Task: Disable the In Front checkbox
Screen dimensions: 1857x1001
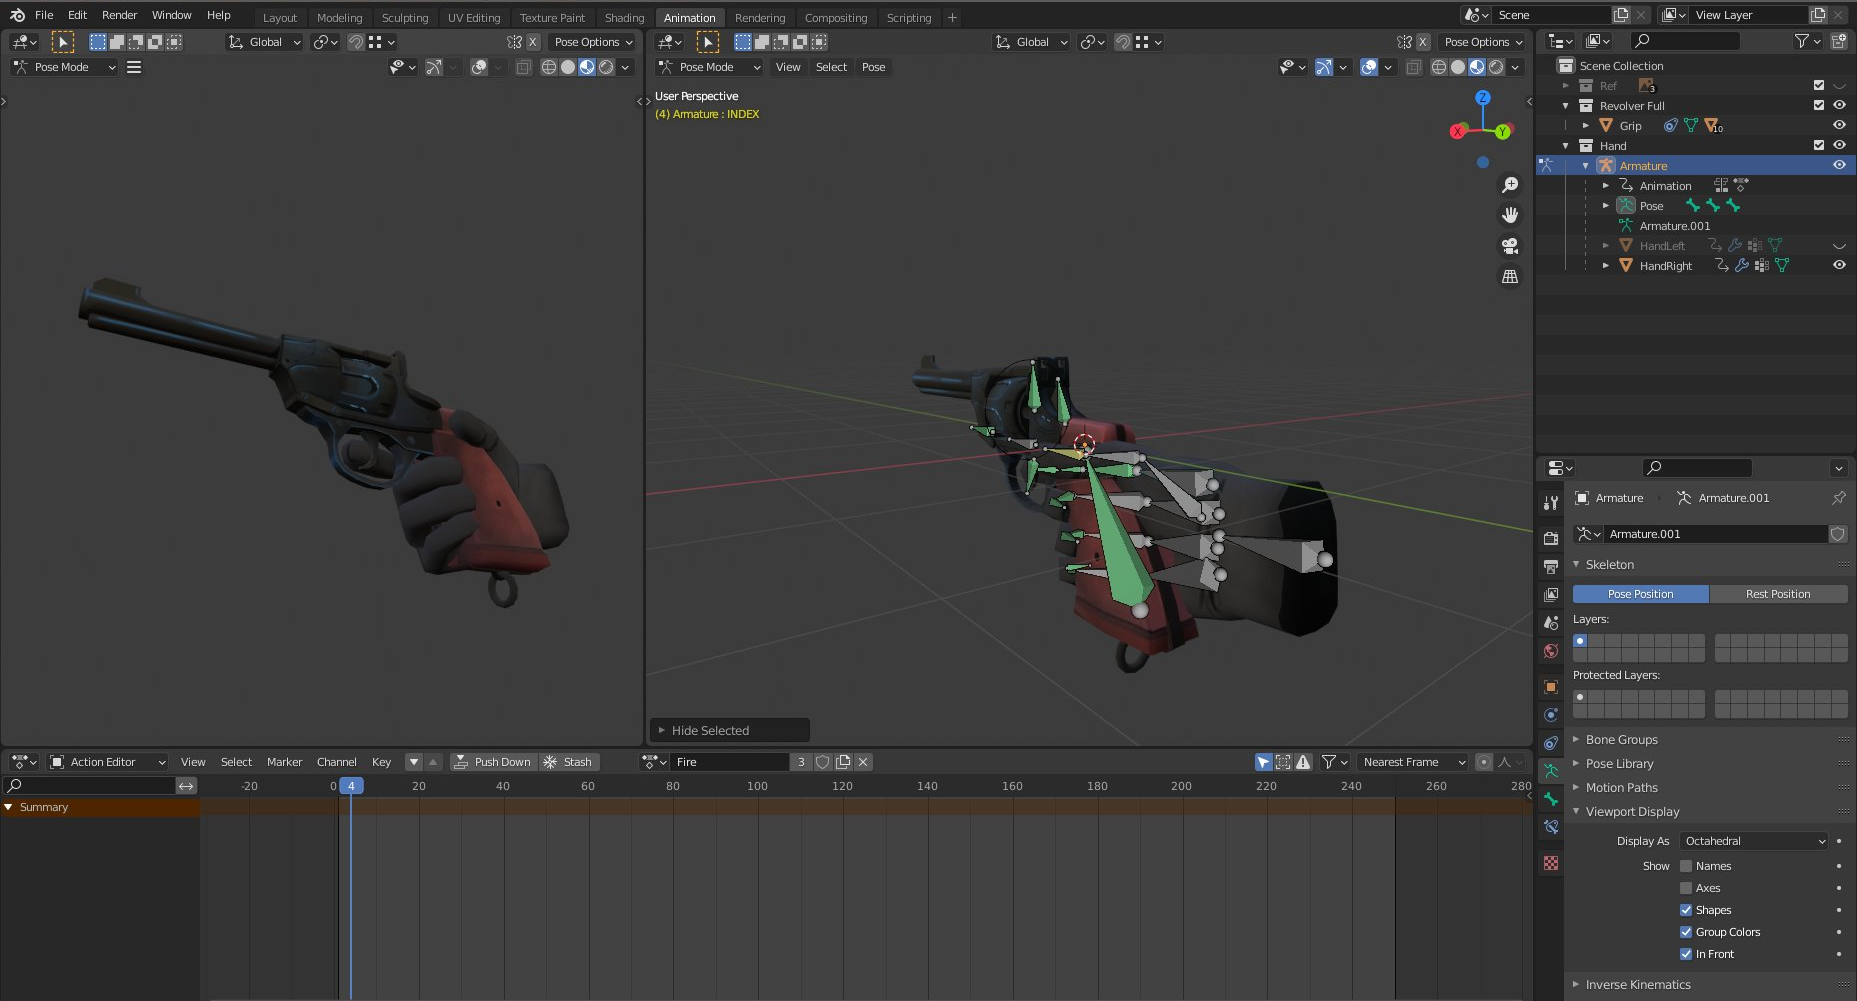Action: point(1686,954)
